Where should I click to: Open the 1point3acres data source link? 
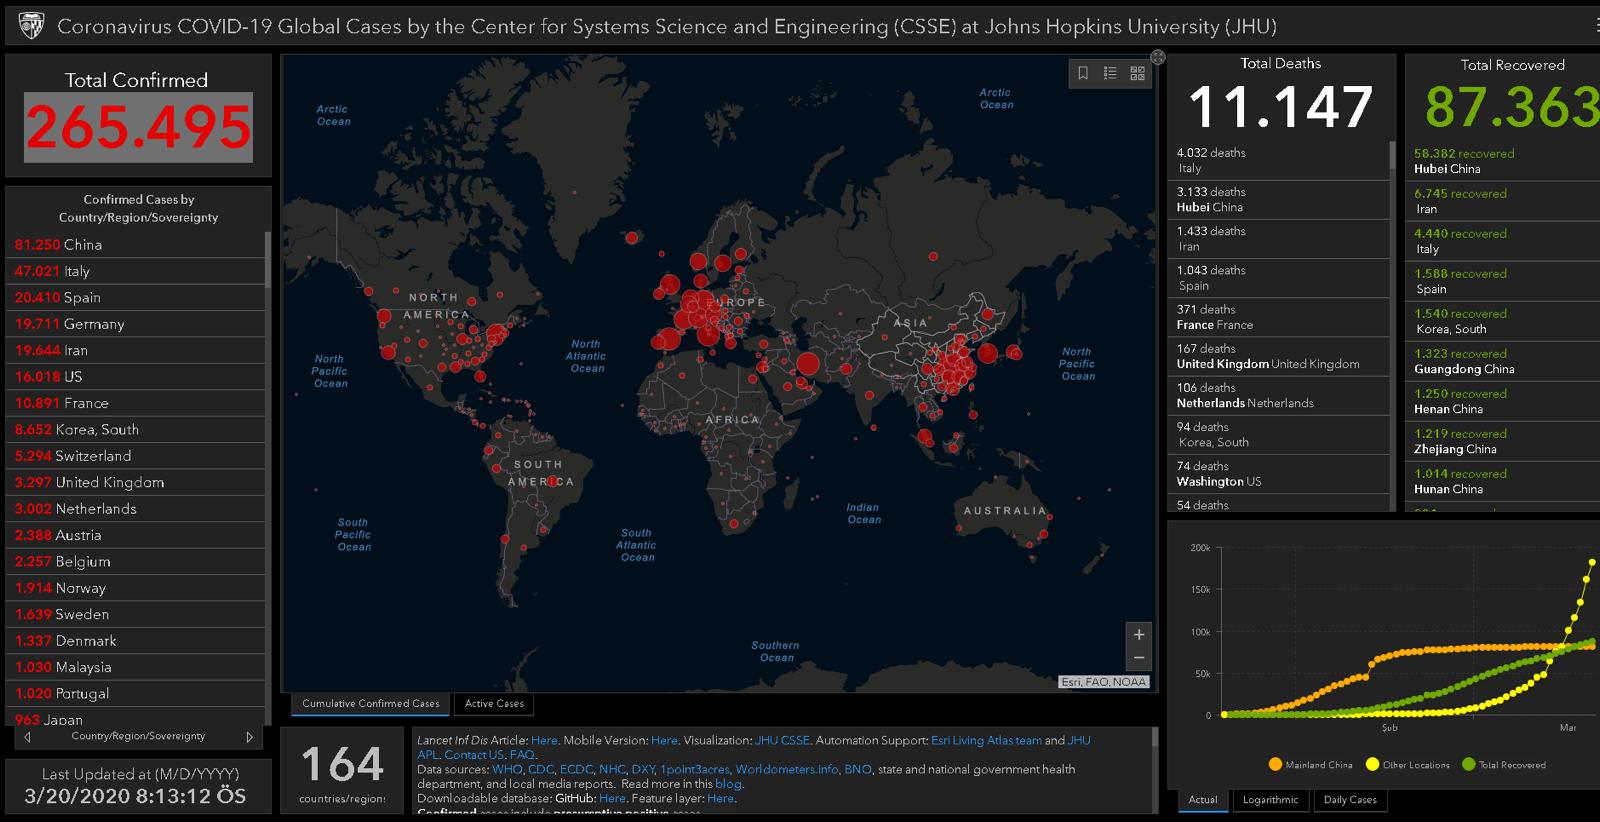[x=695, y=770]
